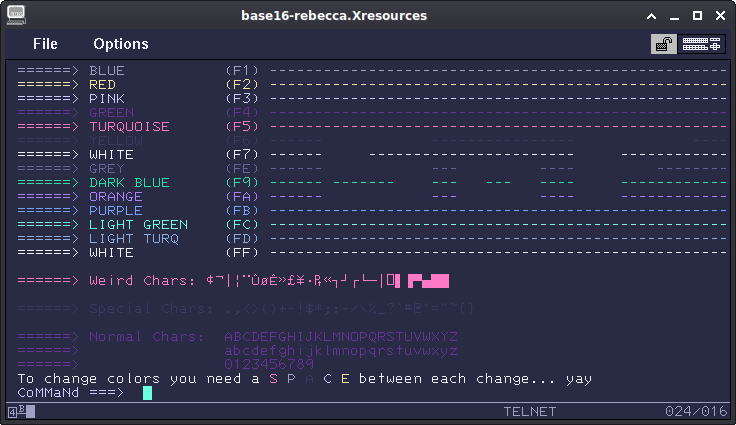Viewport: 736px width, 425px height.
Task: Click the RED row label
Action: [x=102, y=85]
